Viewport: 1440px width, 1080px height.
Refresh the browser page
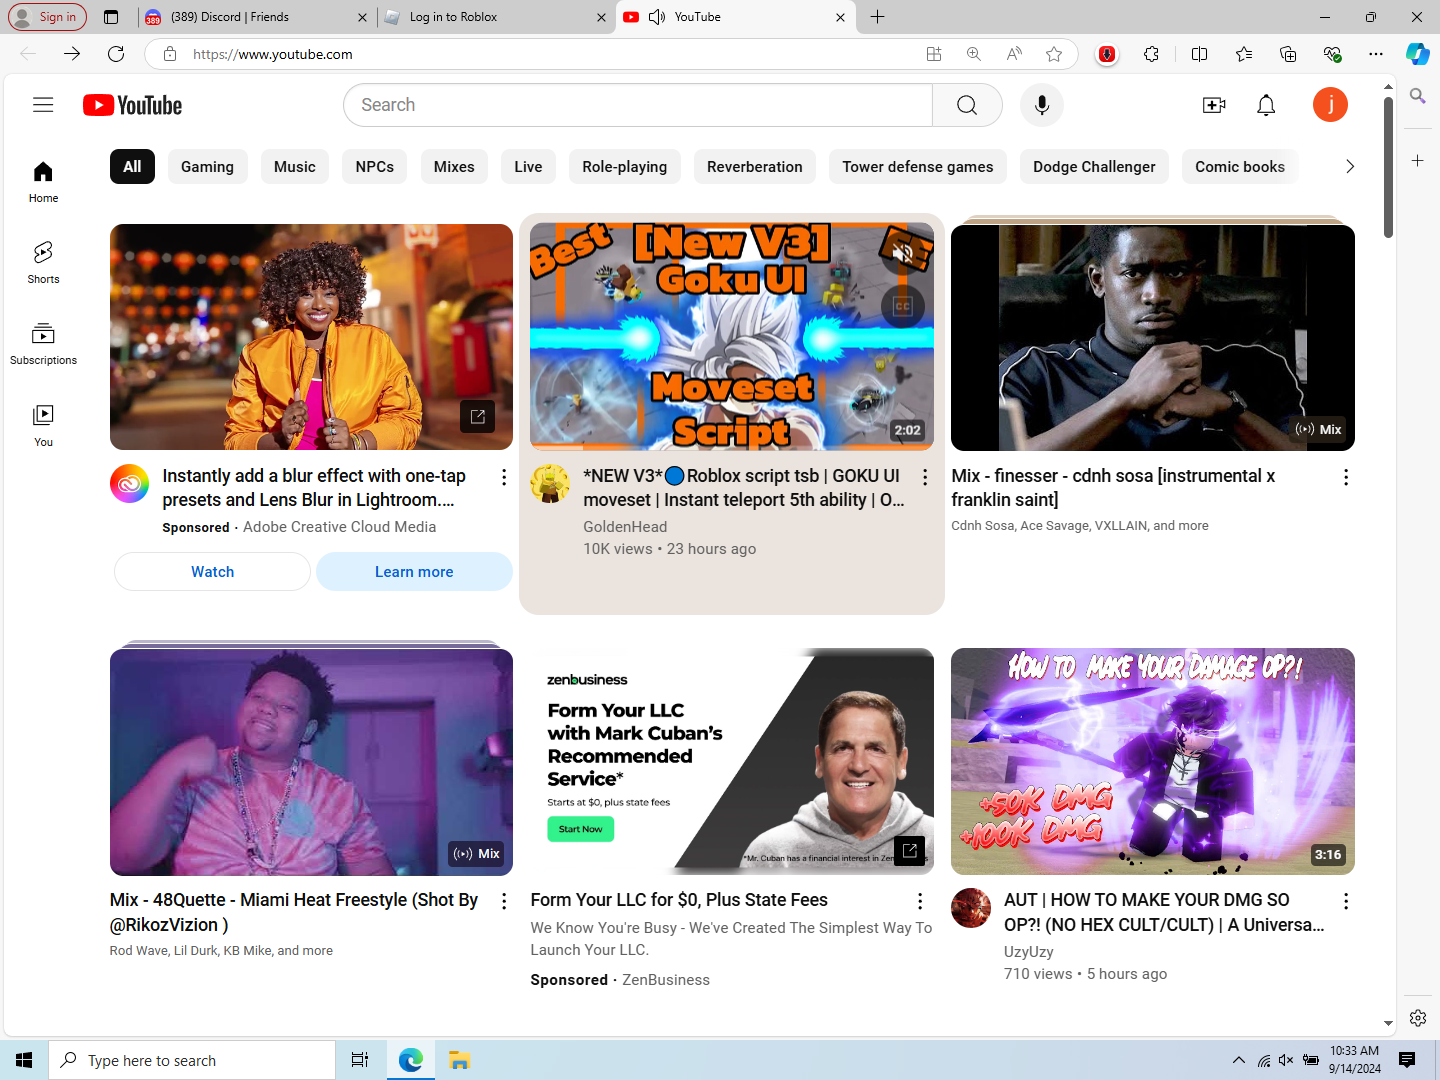click(116, 54)
